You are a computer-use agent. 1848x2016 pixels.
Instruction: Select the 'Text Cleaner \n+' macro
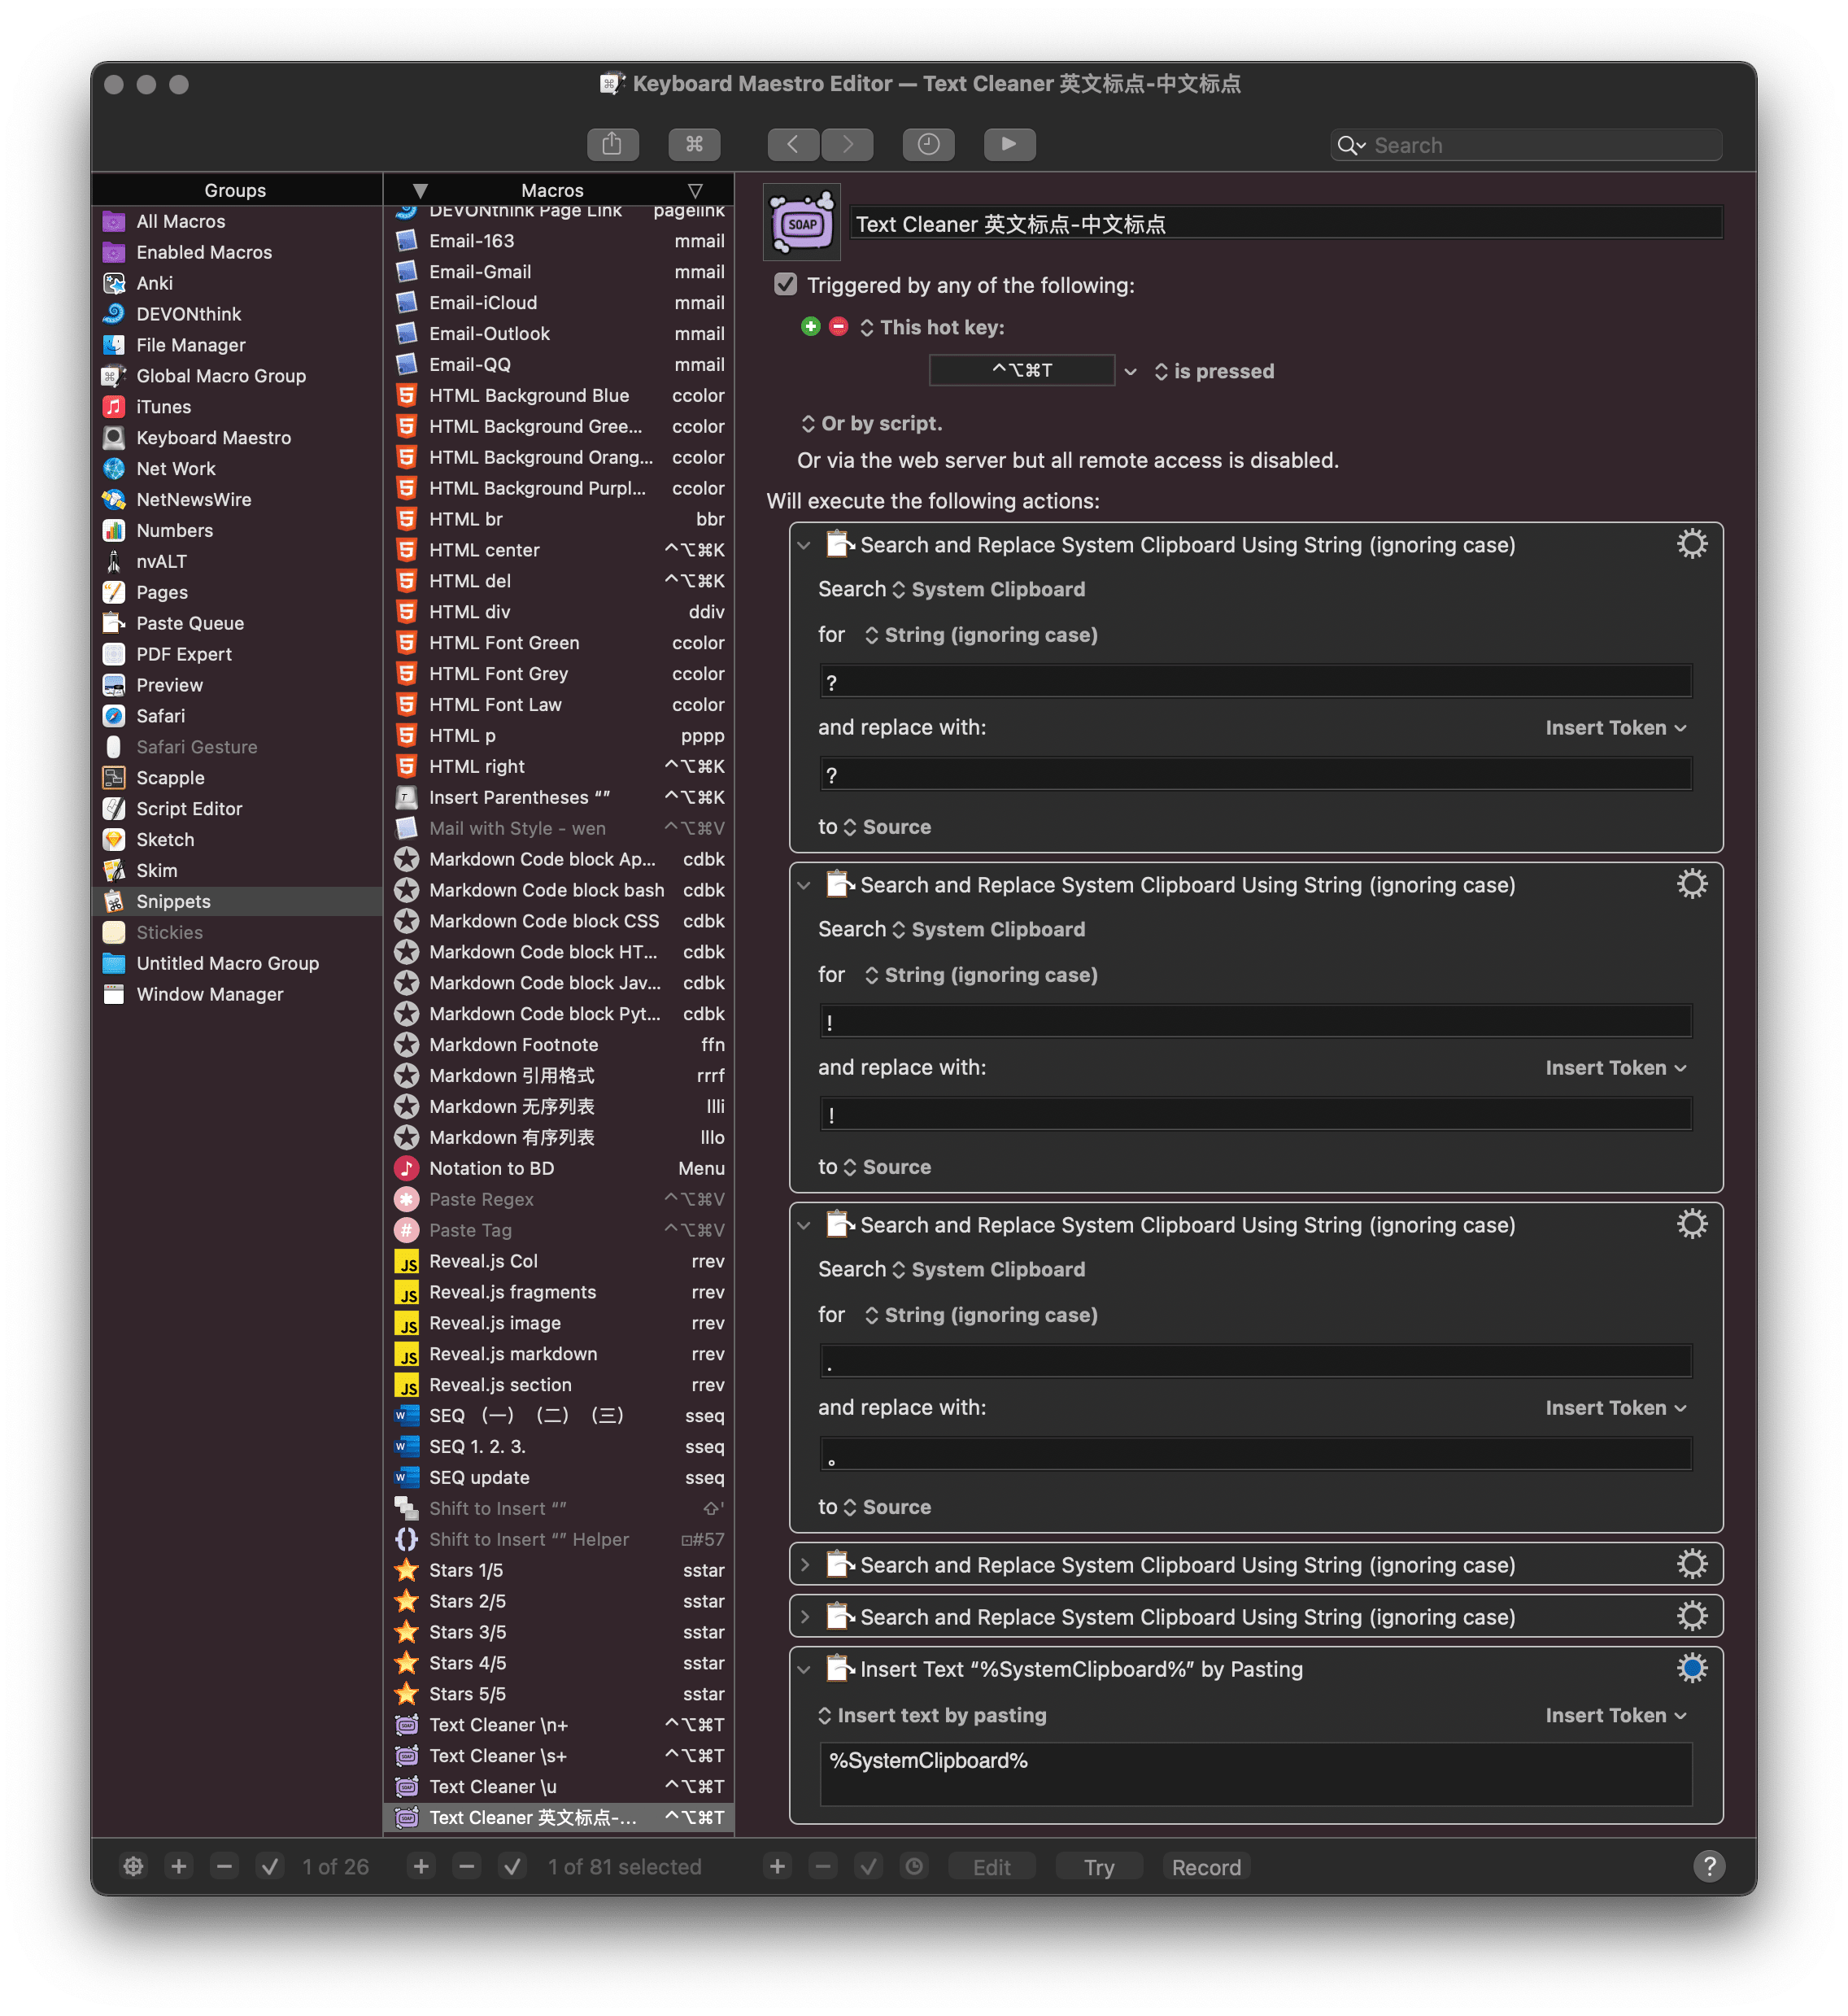(559, 1725)
